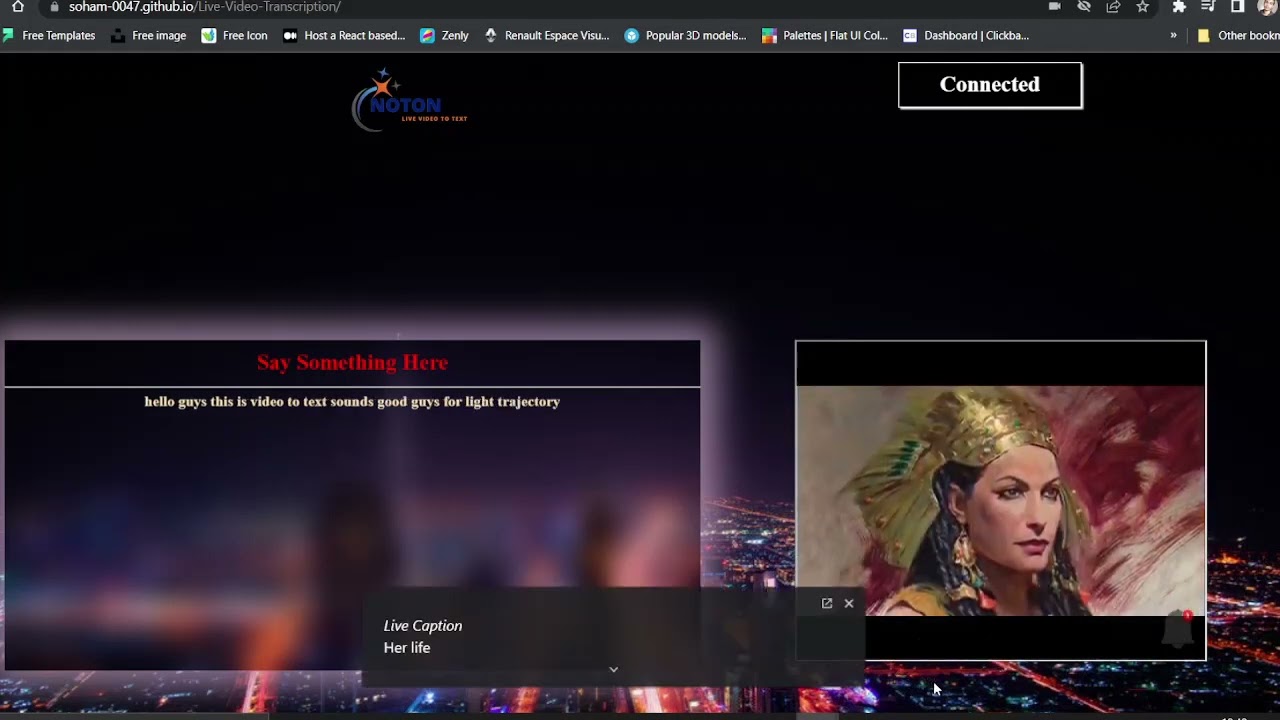Open the Free Icon bookmark
This screenshot has width=1280, height=720.
pyautogui.click(x=235, y=35)
